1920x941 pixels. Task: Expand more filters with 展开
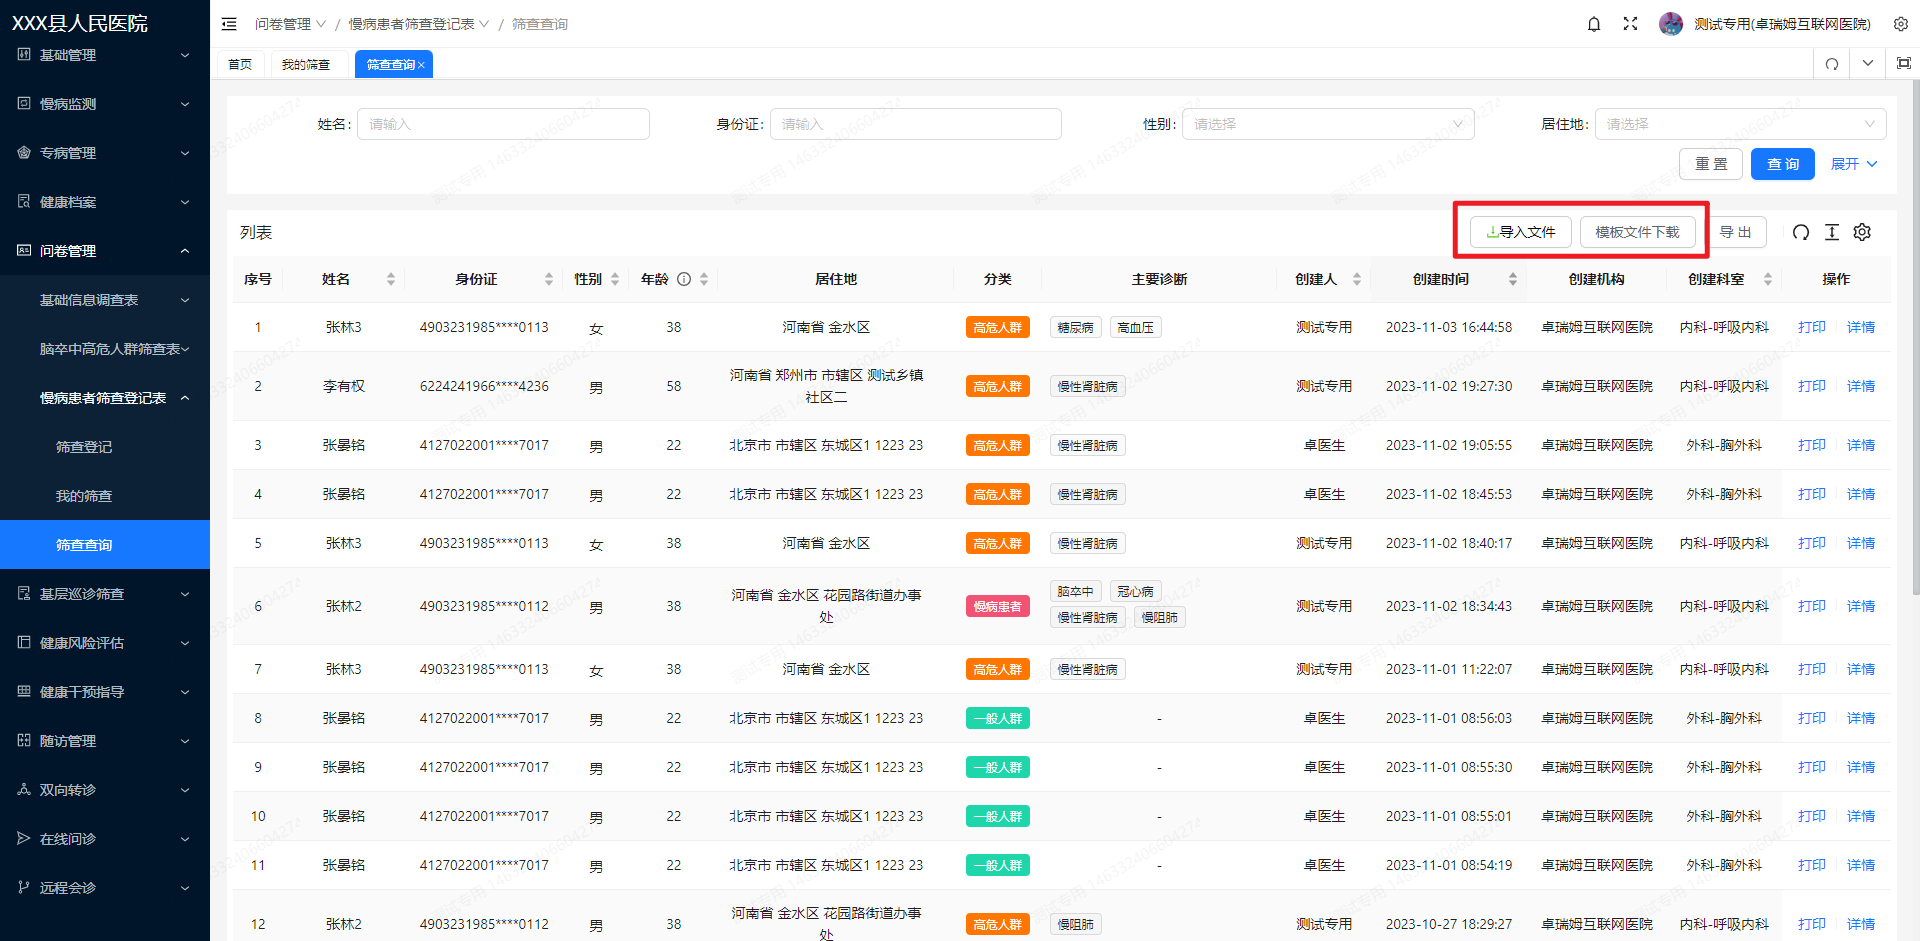[1854, 164]
